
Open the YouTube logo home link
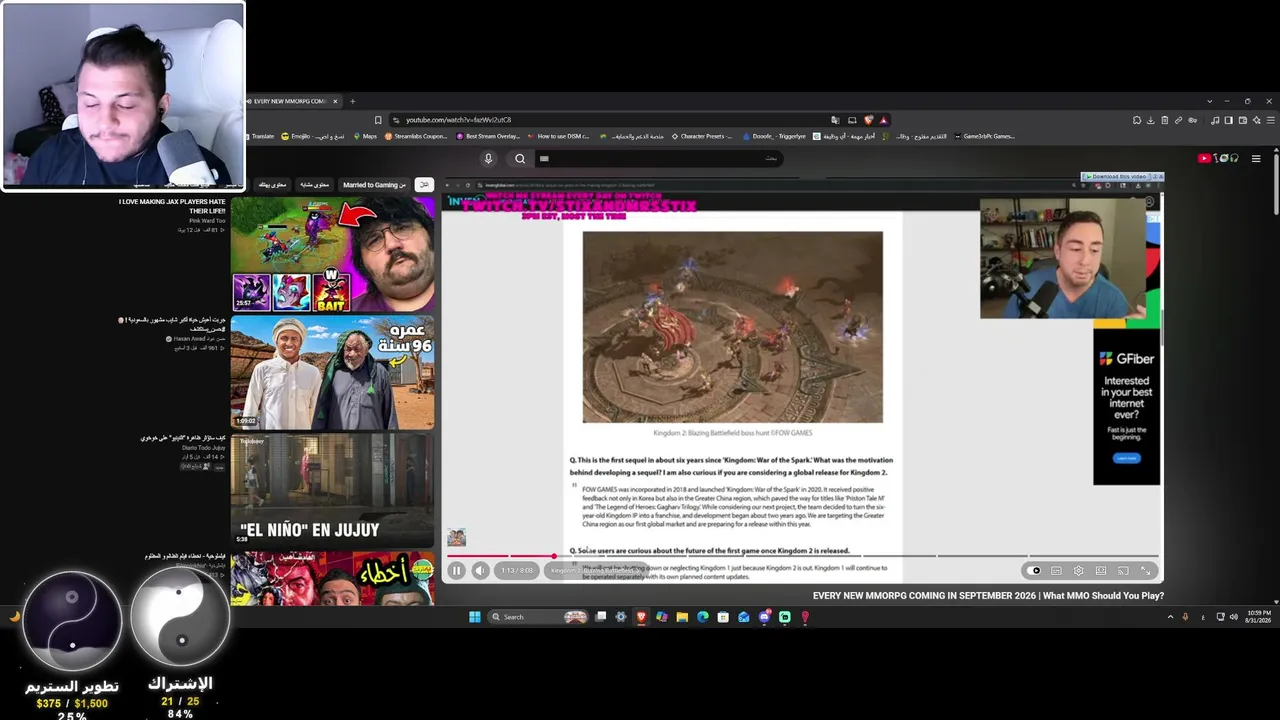tap(1219, 158)
